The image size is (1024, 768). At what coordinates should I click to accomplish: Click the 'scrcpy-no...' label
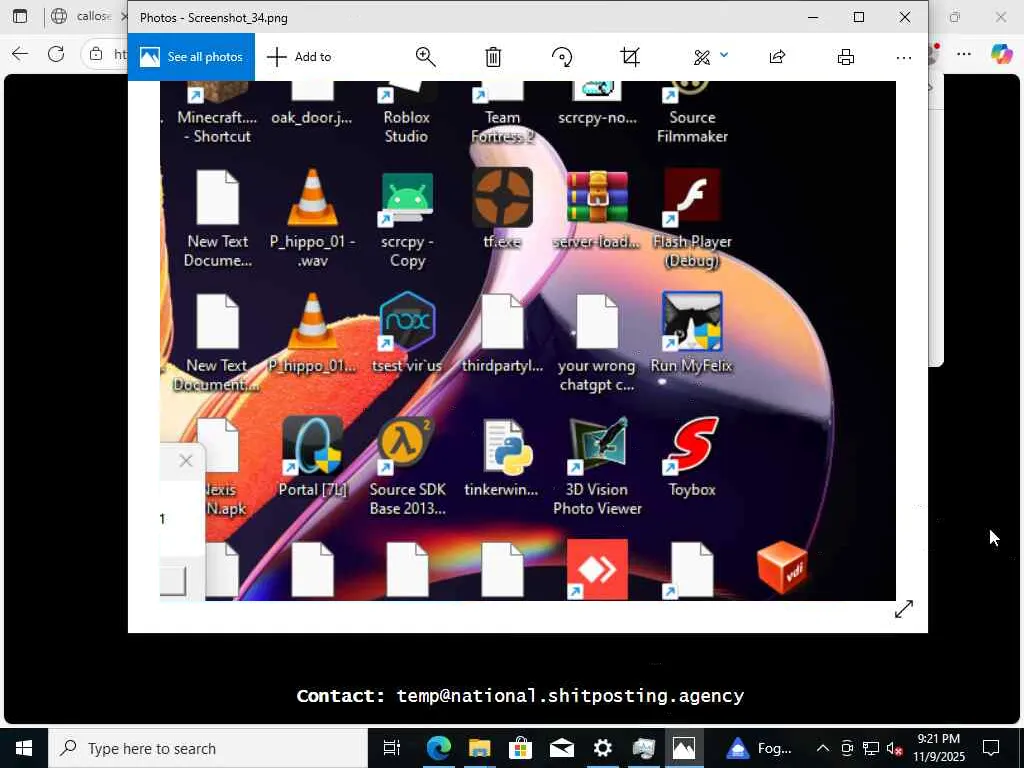pos(597,118)
